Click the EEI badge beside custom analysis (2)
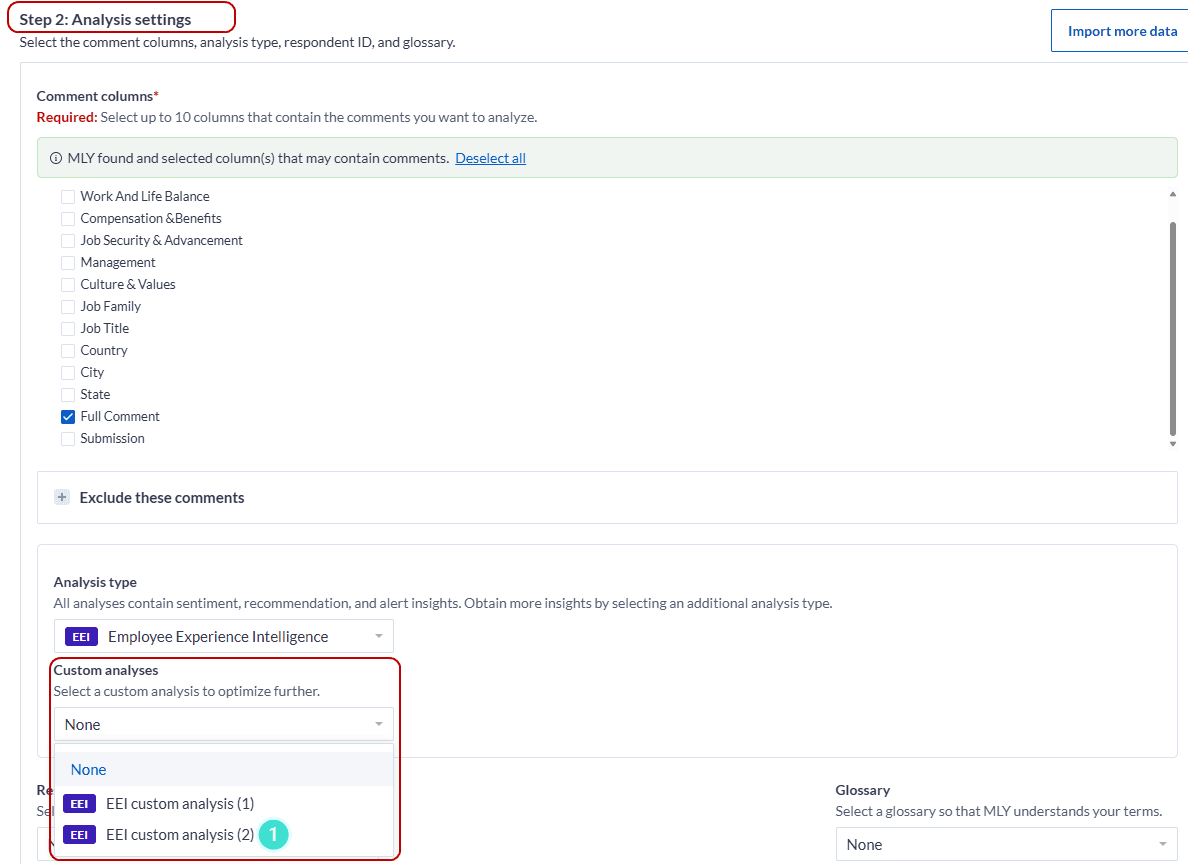Screen dimensions: 1188x864 [x=80, y=834]
